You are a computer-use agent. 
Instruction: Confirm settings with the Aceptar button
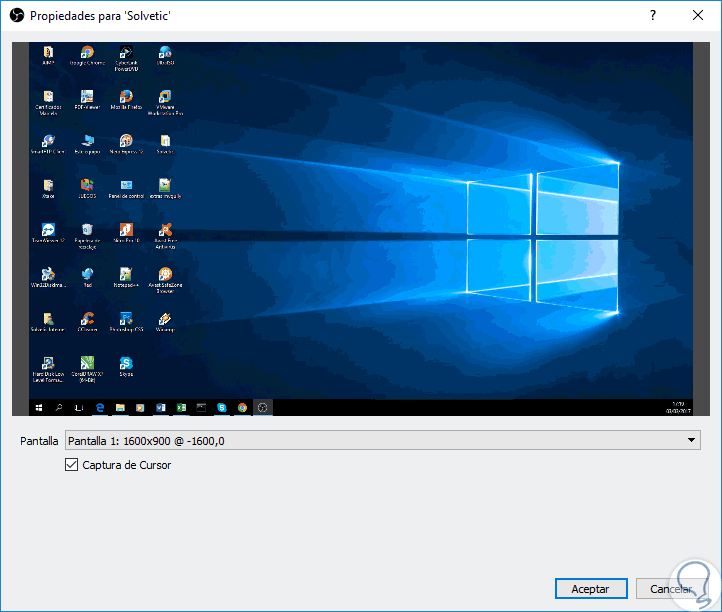pyautogui.click(x=591, y=589)
